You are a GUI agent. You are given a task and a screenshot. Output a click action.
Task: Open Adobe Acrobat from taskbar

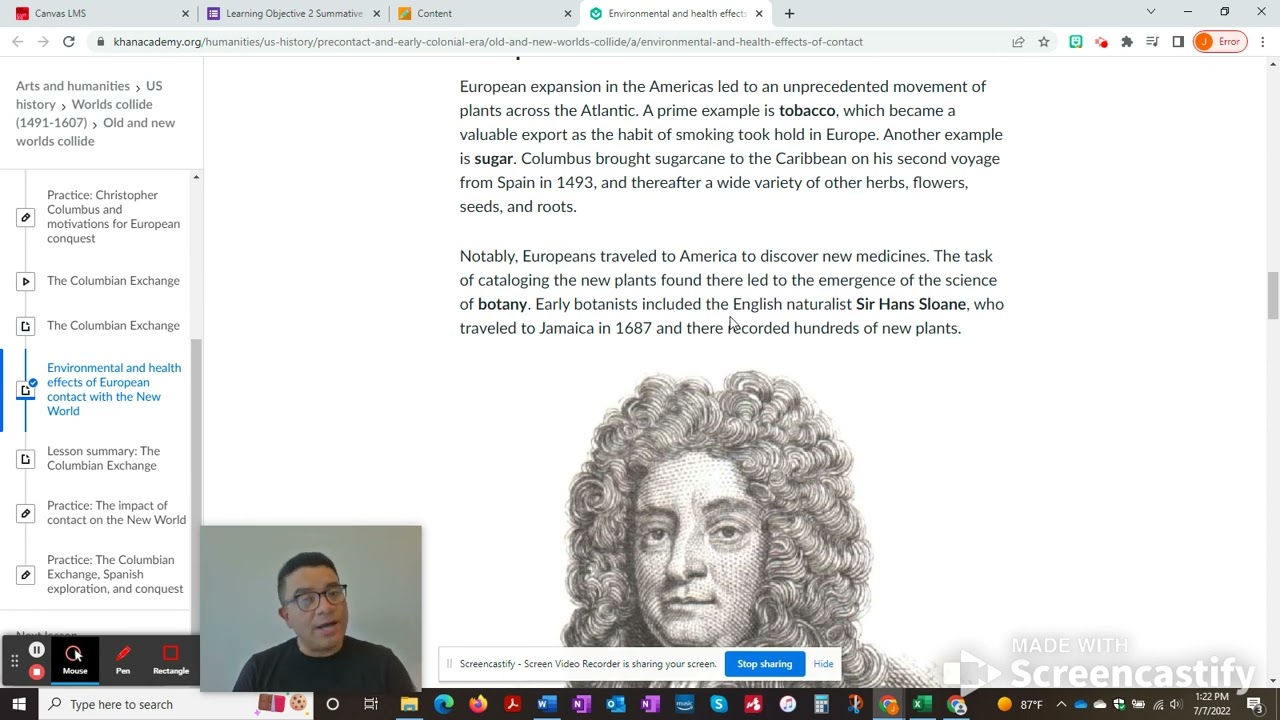click(x=512, y=704)
